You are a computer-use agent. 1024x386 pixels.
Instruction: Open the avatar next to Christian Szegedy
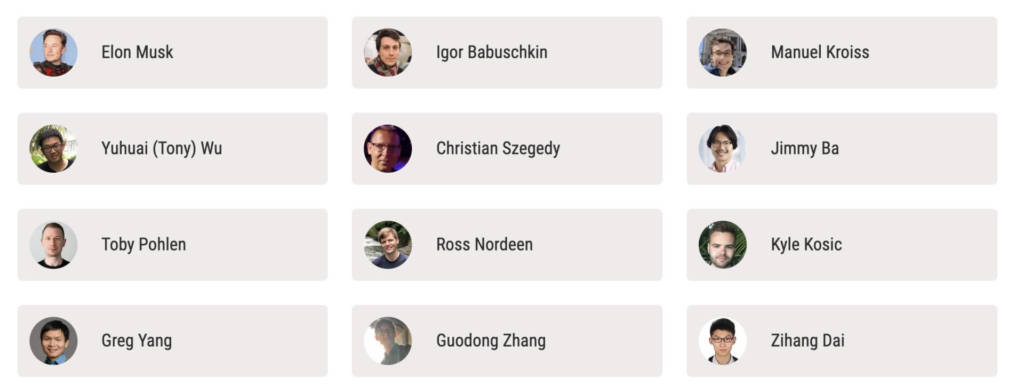point(388,148)
